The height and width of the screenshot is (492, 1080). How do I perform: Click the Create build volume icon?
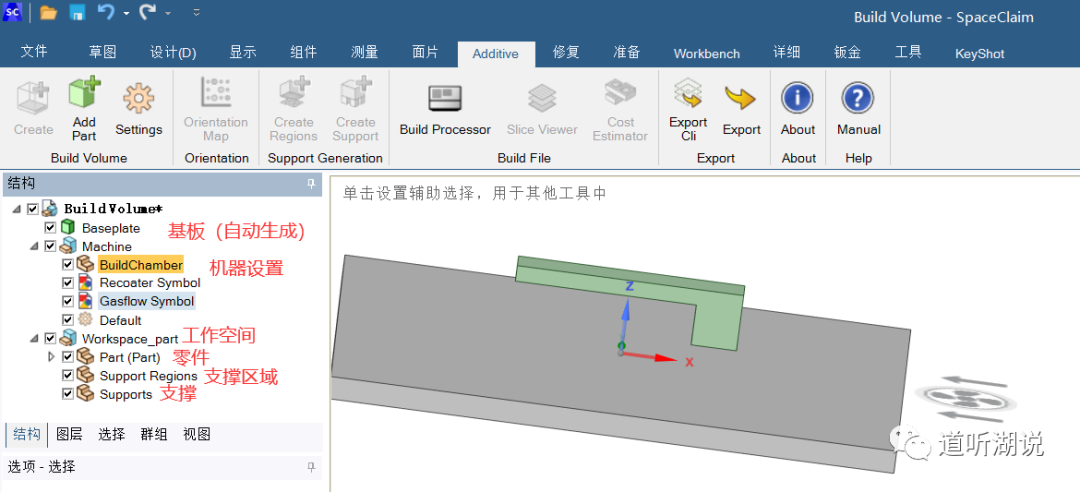(33, 99)
